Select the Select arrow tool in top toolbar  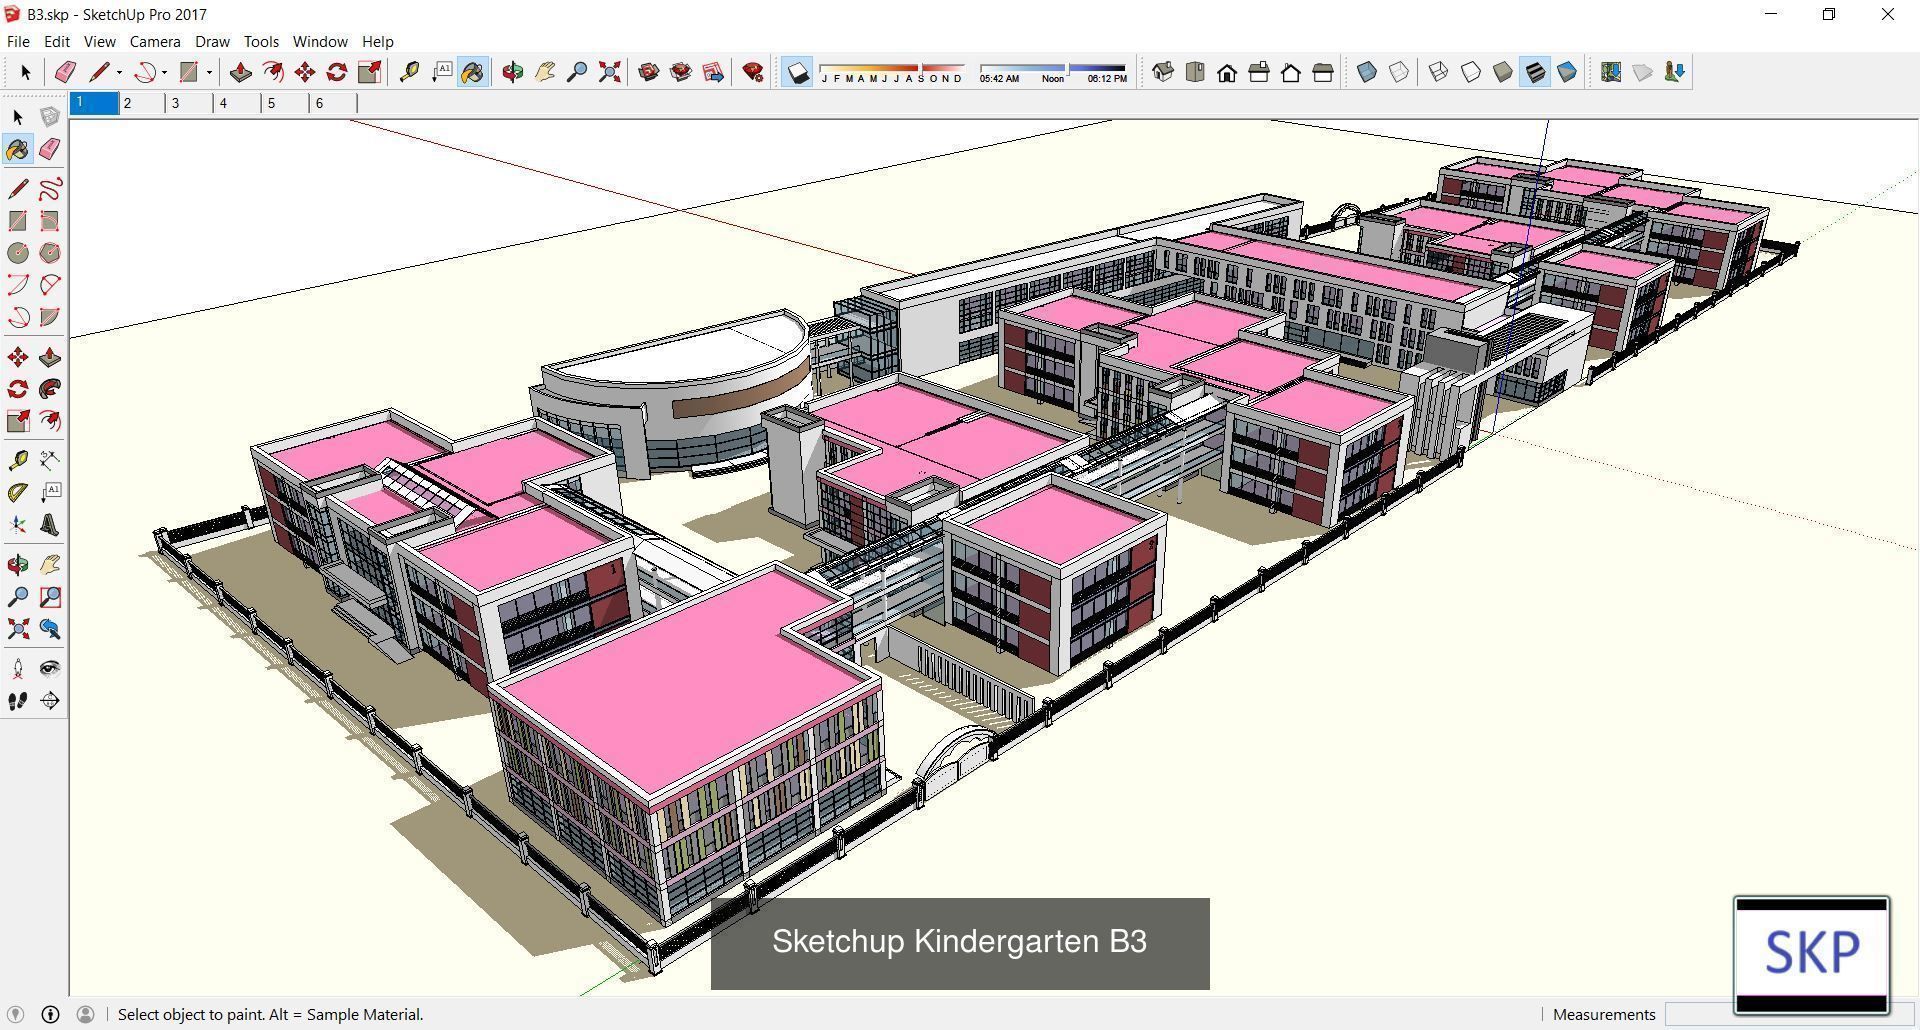click(25, 72)
